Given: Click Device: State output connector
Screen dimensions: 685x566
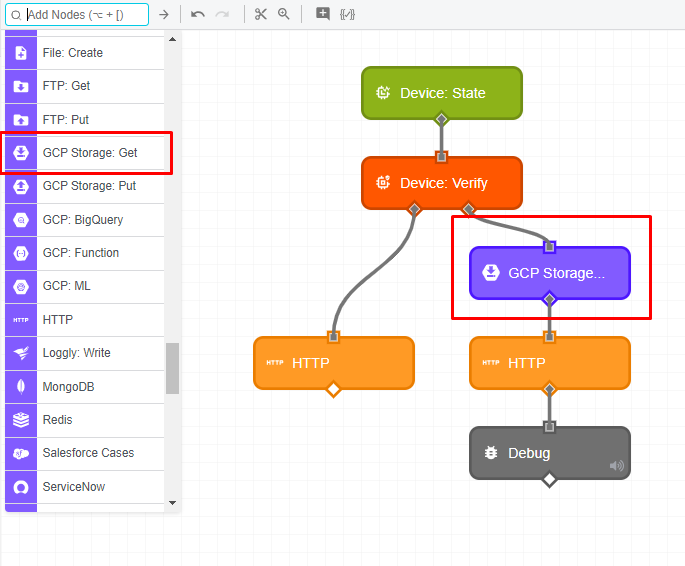Looking at the screenshot, I should coord(442,119).
